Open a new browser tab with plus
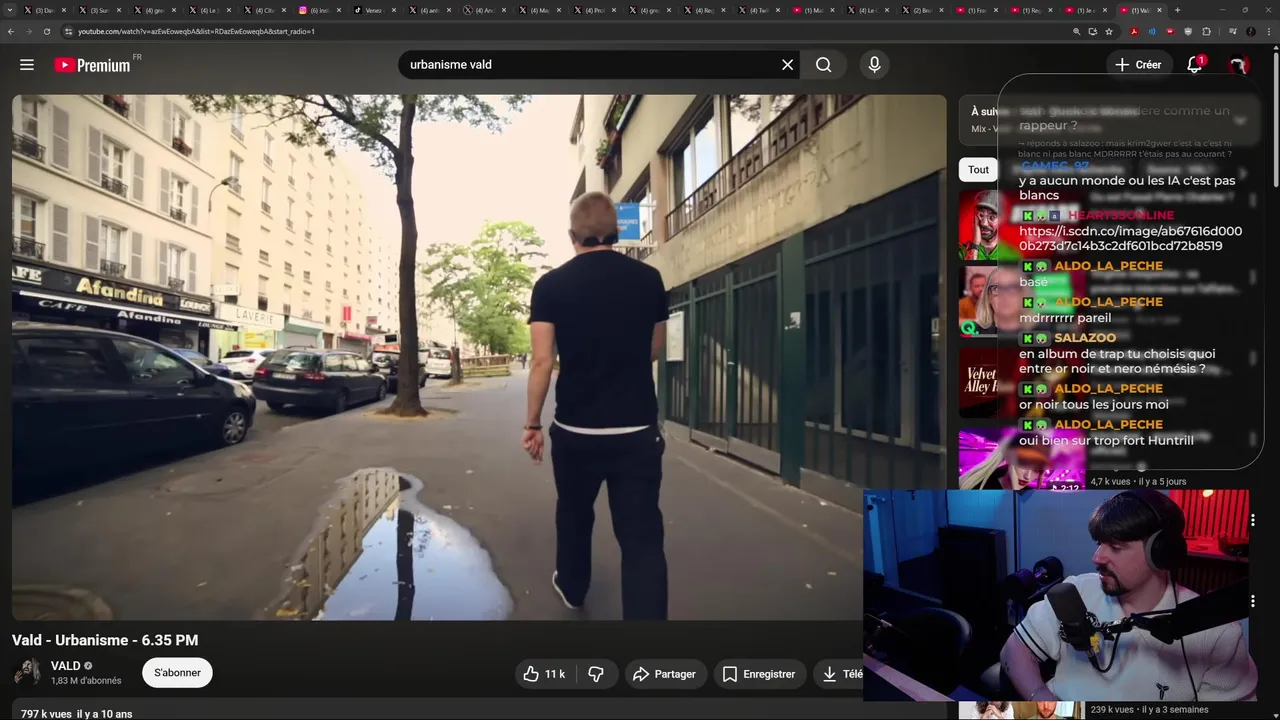This screenshot has width=1280, height=720. point(1177,10)
